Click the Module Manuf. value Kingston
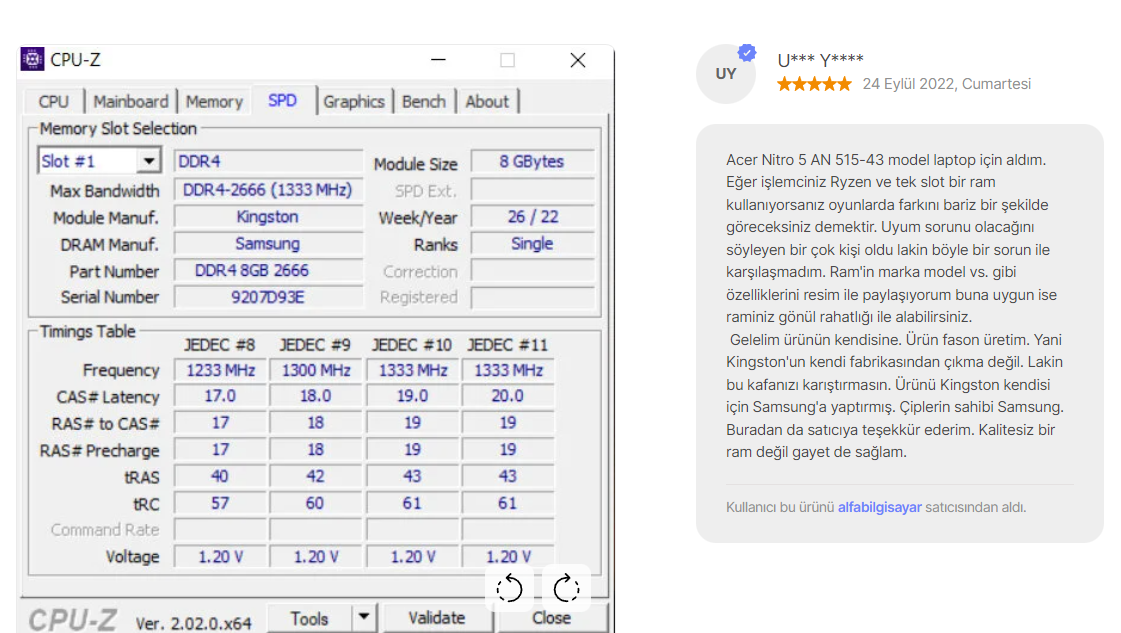This screenshot has height=633, width=1121. pyautogui.click(x=268, y=217)
